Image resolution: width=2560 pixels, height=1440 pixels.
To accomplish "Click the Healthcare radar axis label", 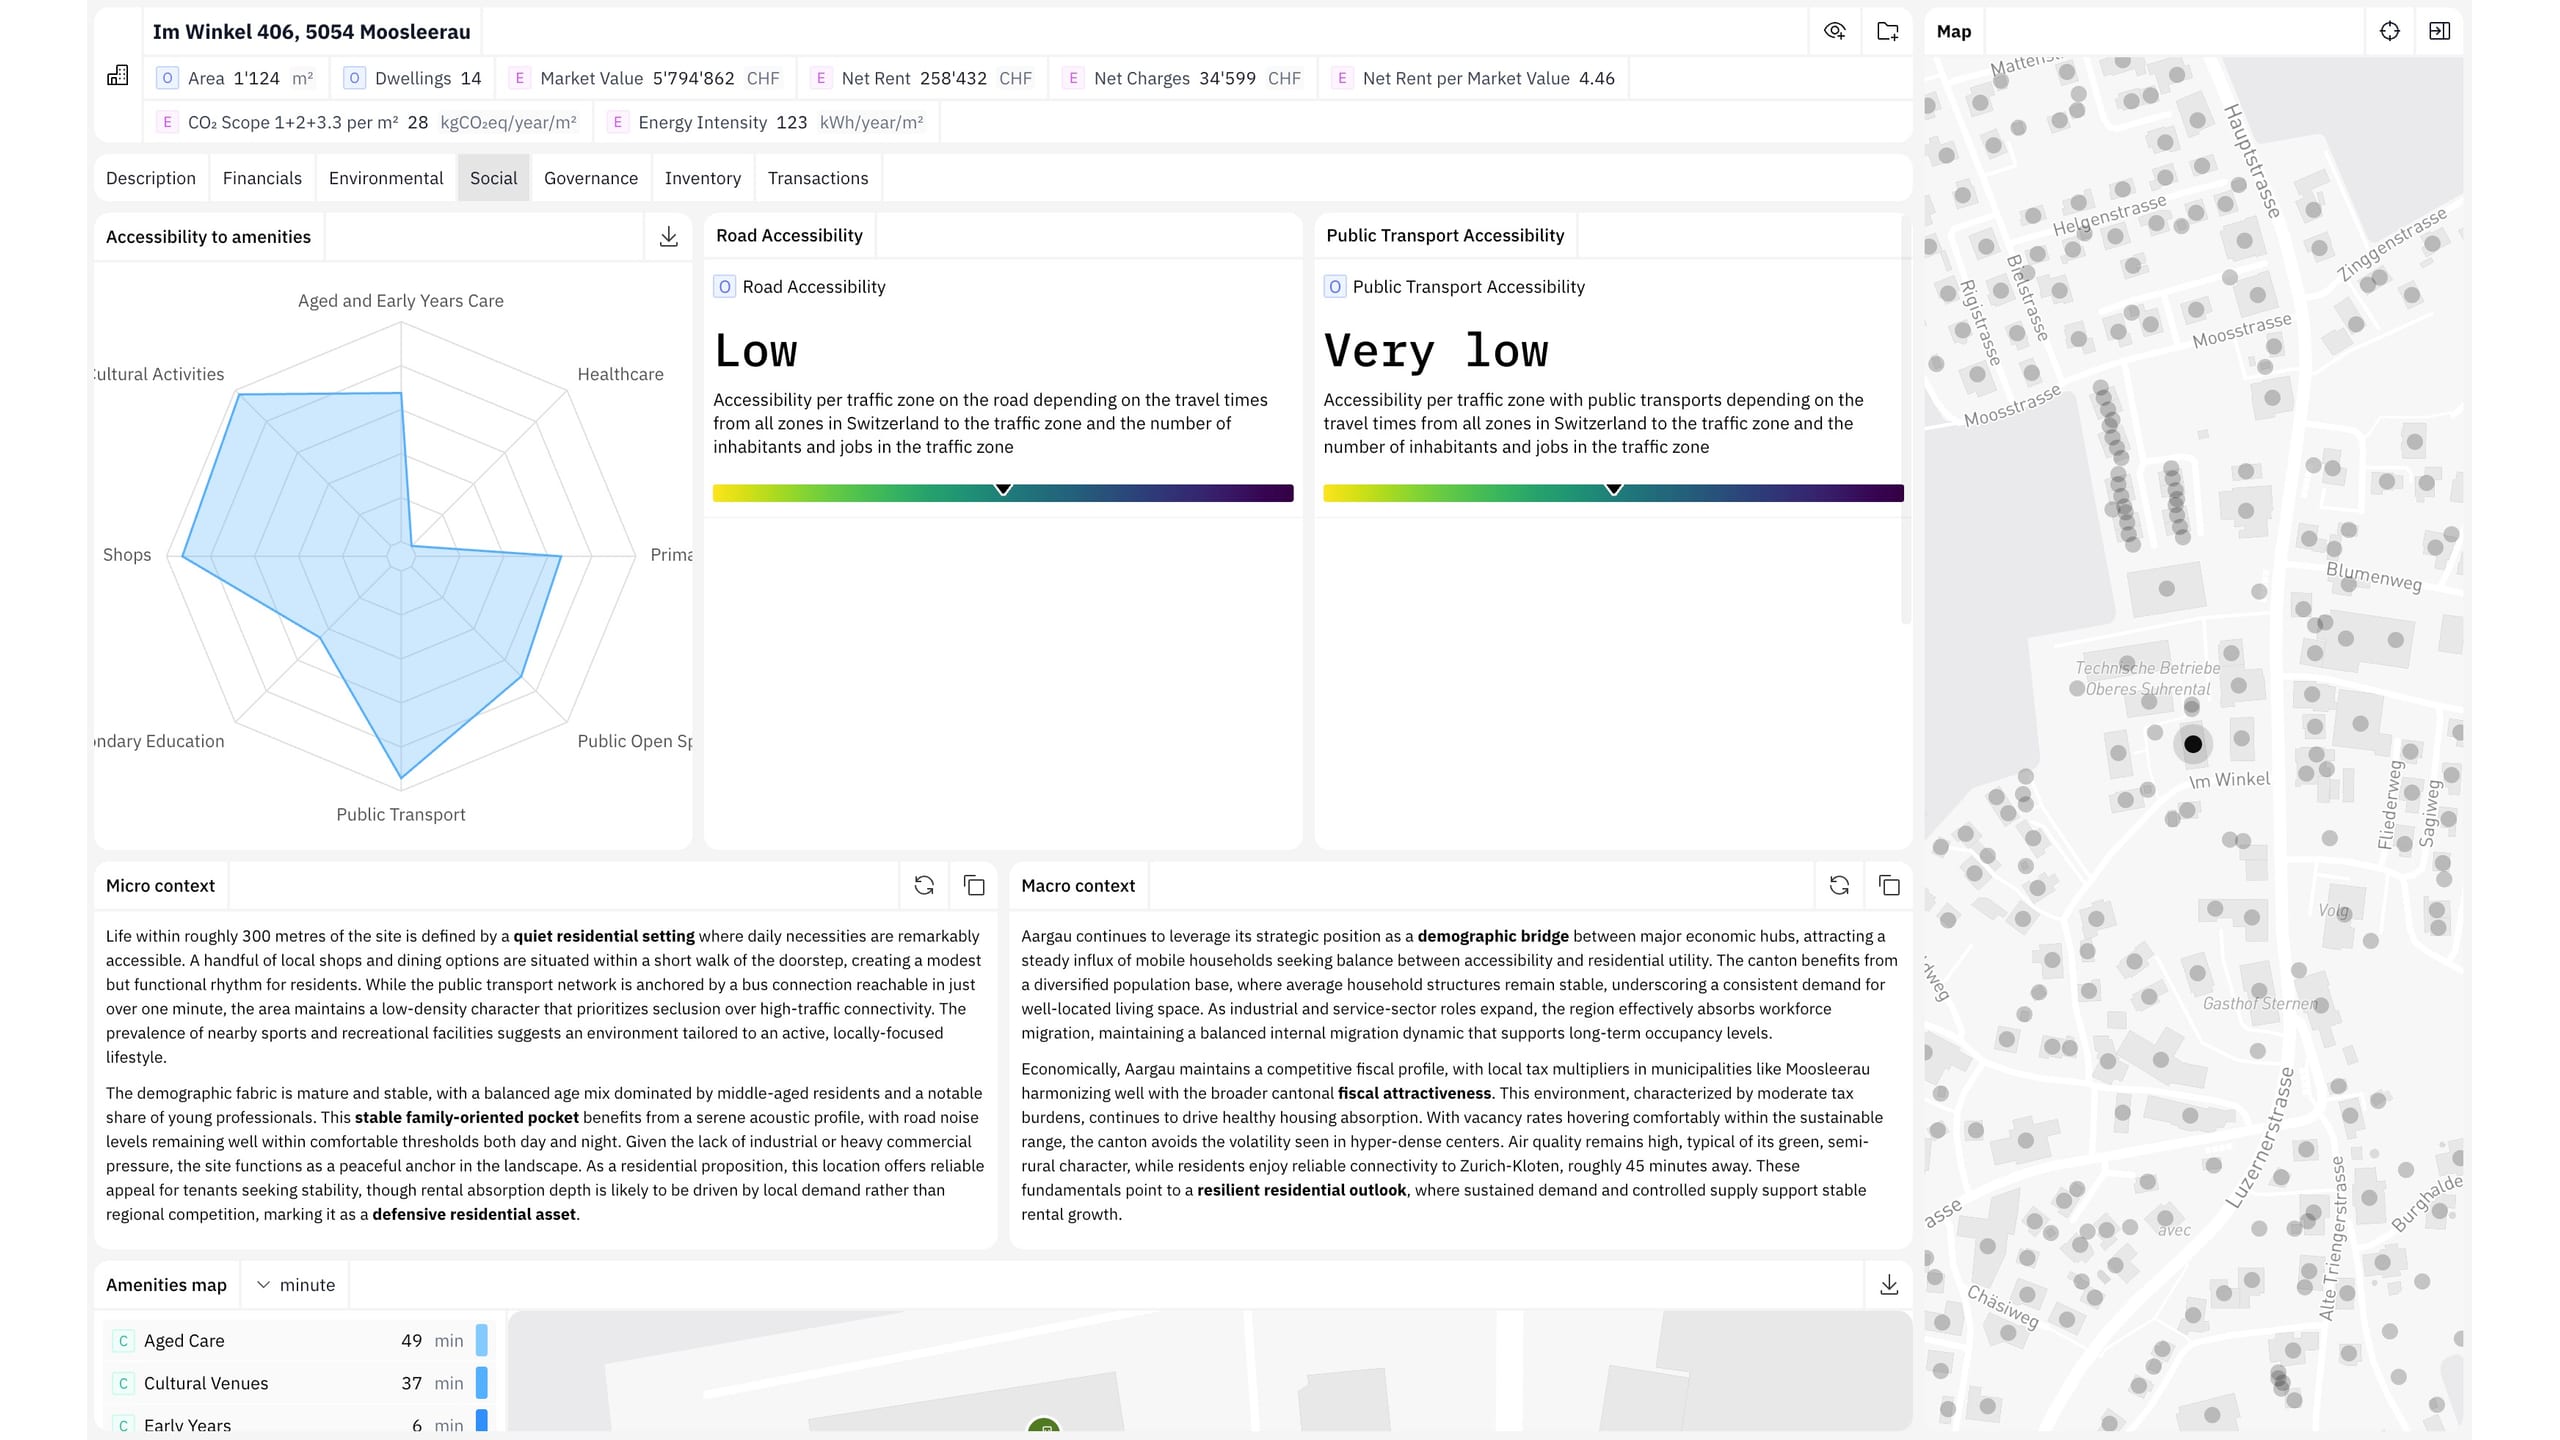I will 620,374.
